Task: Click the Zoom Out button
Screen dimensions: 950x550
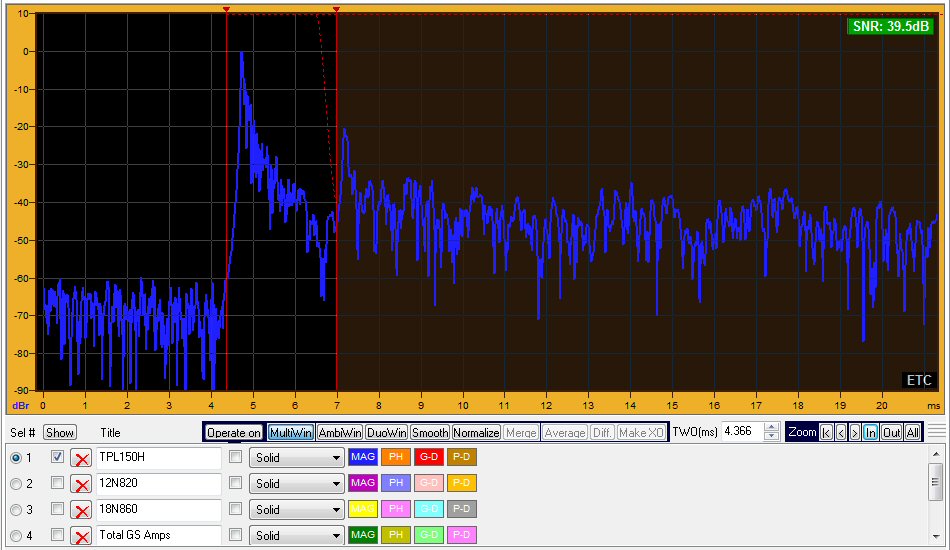Action: [891, 432]
